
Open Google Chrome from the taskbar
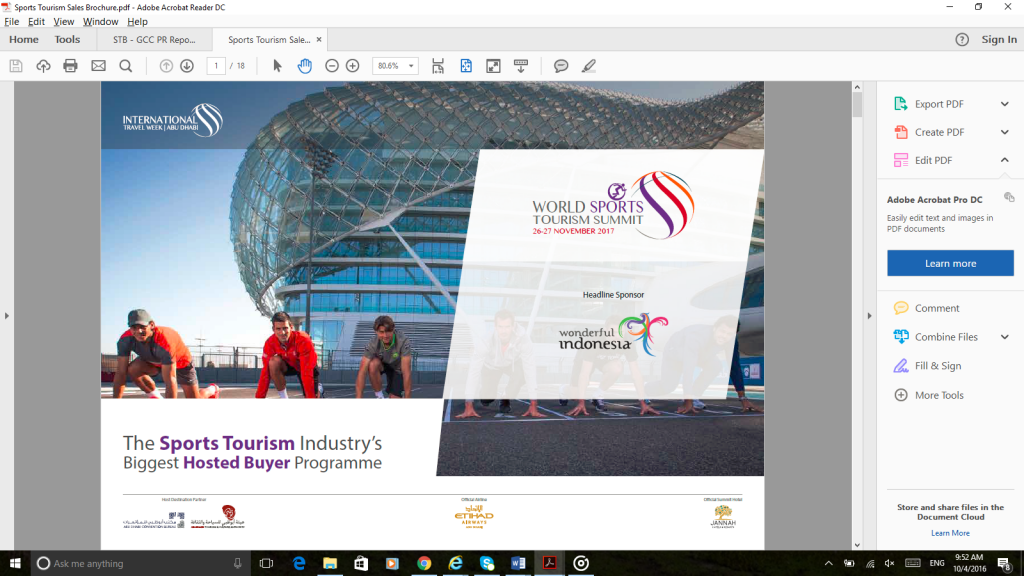423,563
